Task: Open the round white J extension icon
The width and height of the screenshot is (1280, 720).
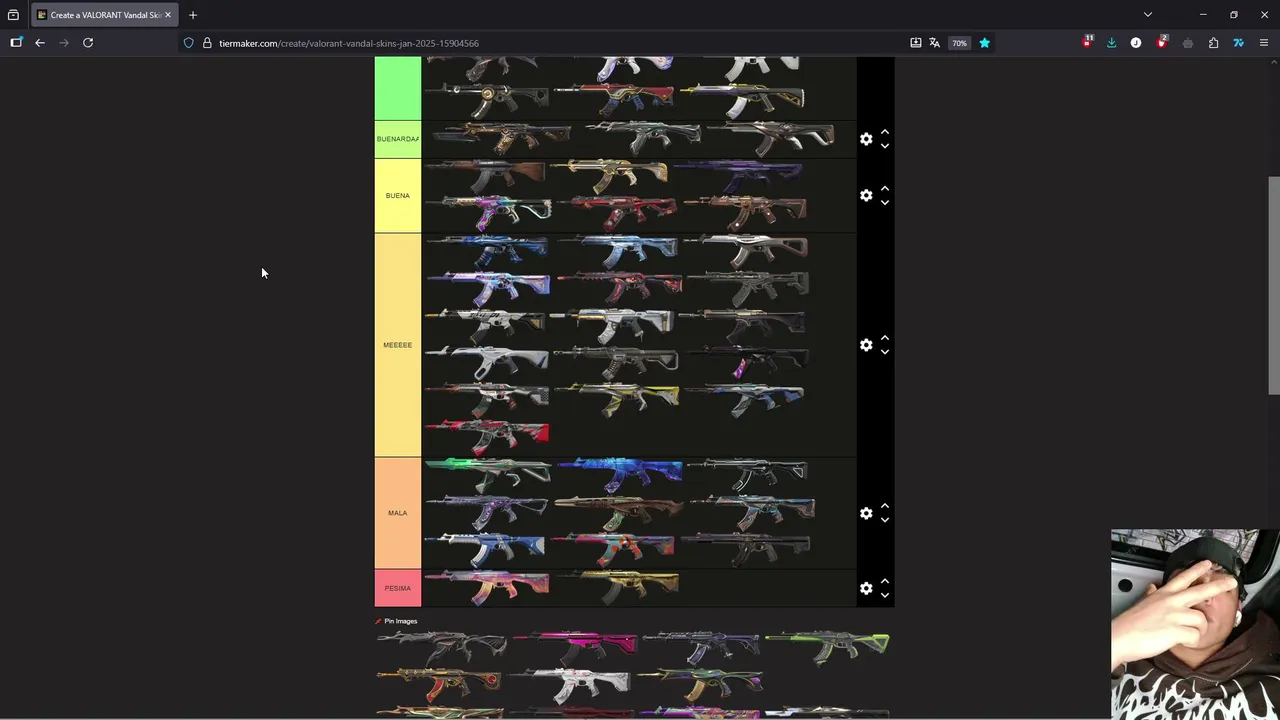Action: coord(1136,43)
